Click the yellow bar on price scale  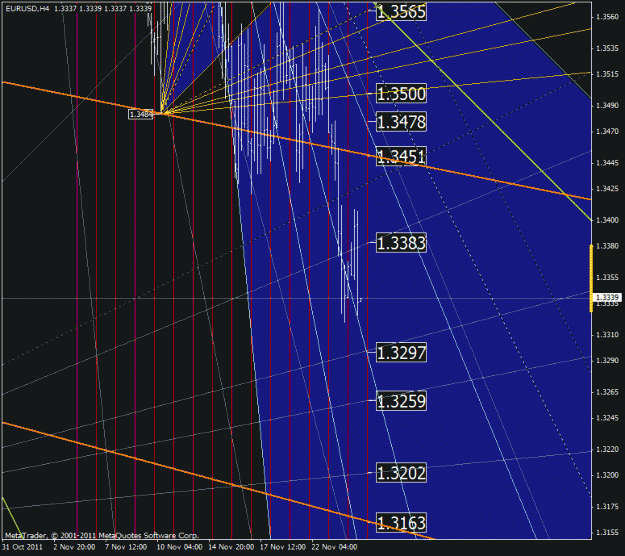592,278
